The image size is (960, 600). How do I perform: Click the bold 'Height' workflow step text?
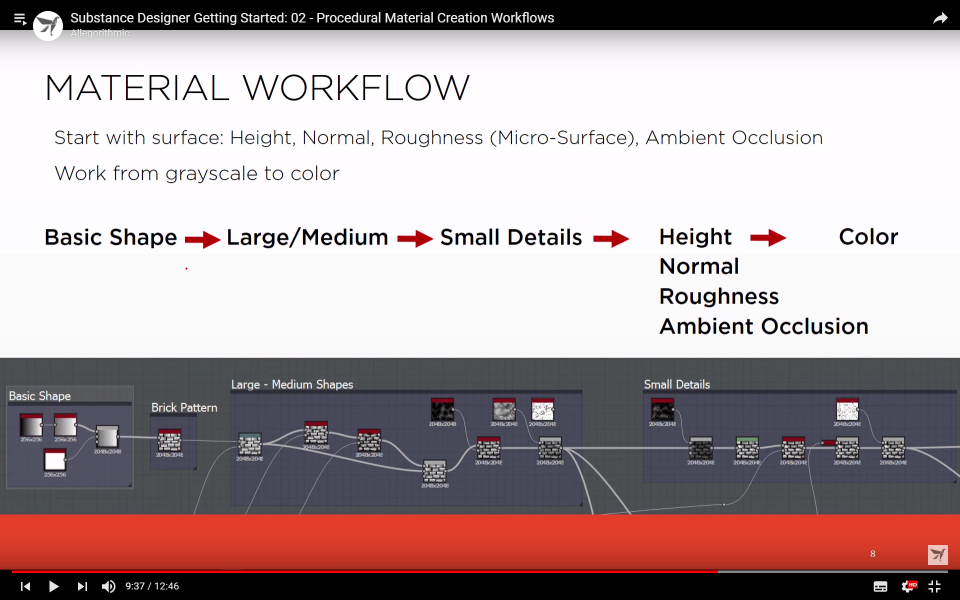click(696, 238)
